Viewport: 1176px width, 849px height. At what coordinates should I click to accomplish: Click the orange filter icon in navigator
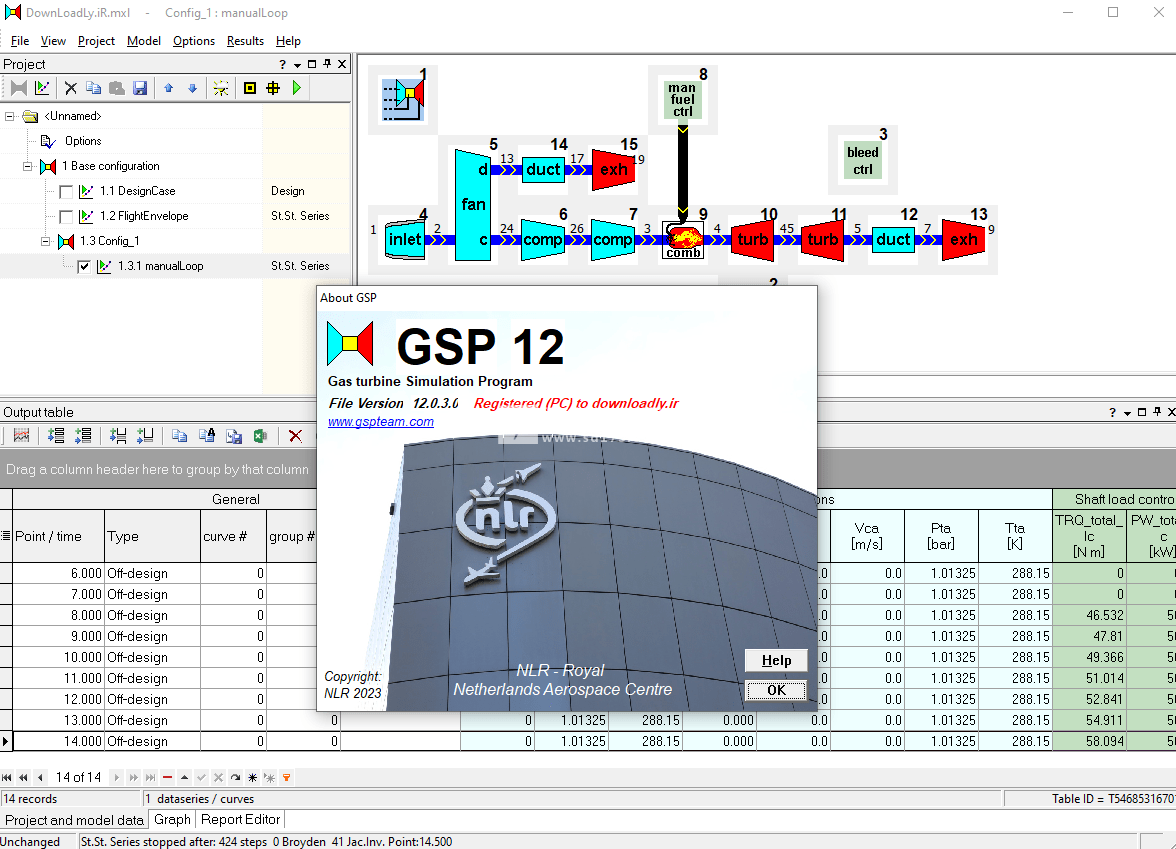286,778
